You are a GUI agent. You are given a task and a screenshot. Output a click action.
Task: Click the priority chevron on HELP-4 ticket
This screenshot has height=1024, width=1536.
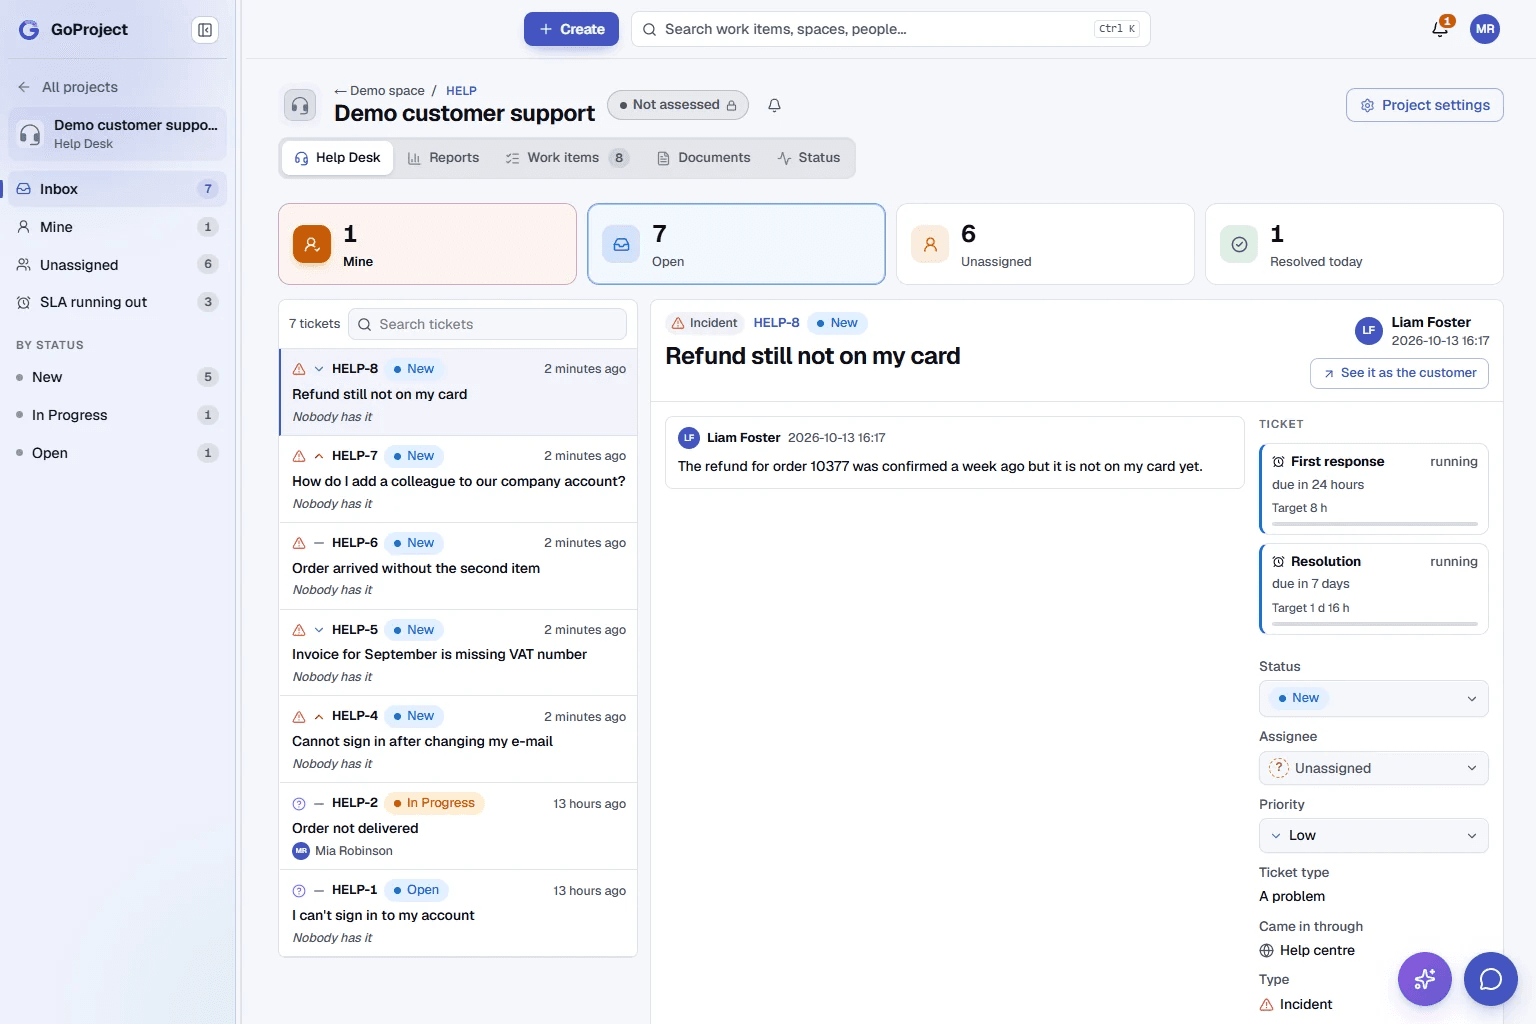(x=319, y=716)
